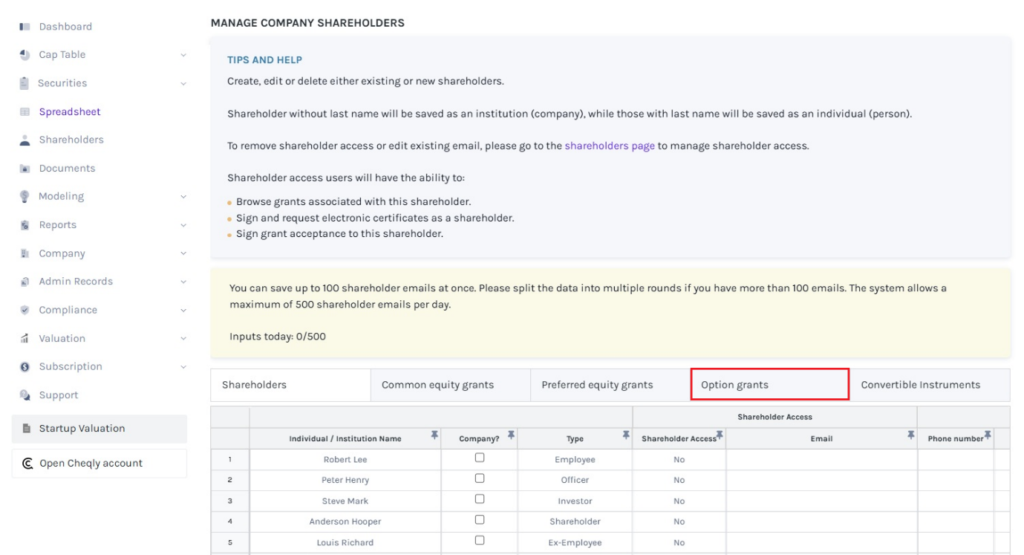Expand the Securities menu chevron

(x=183, y=84)
